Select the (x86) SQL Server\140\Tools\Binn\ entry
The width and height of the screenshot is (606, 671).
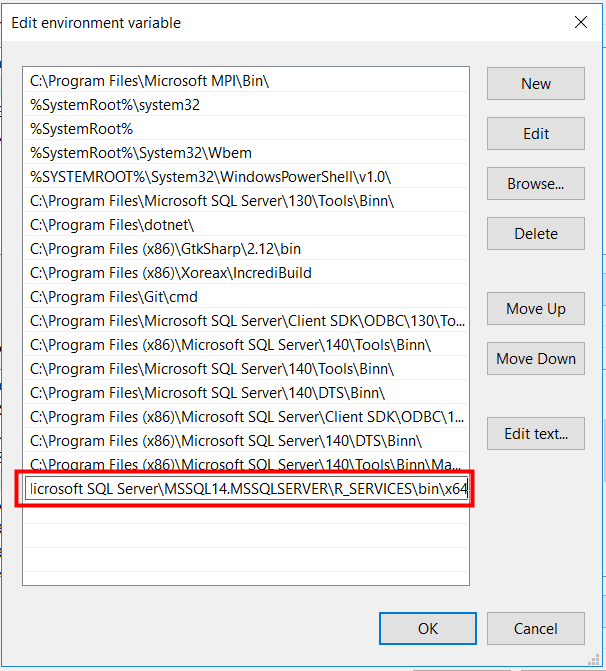(x=246, y=344)
